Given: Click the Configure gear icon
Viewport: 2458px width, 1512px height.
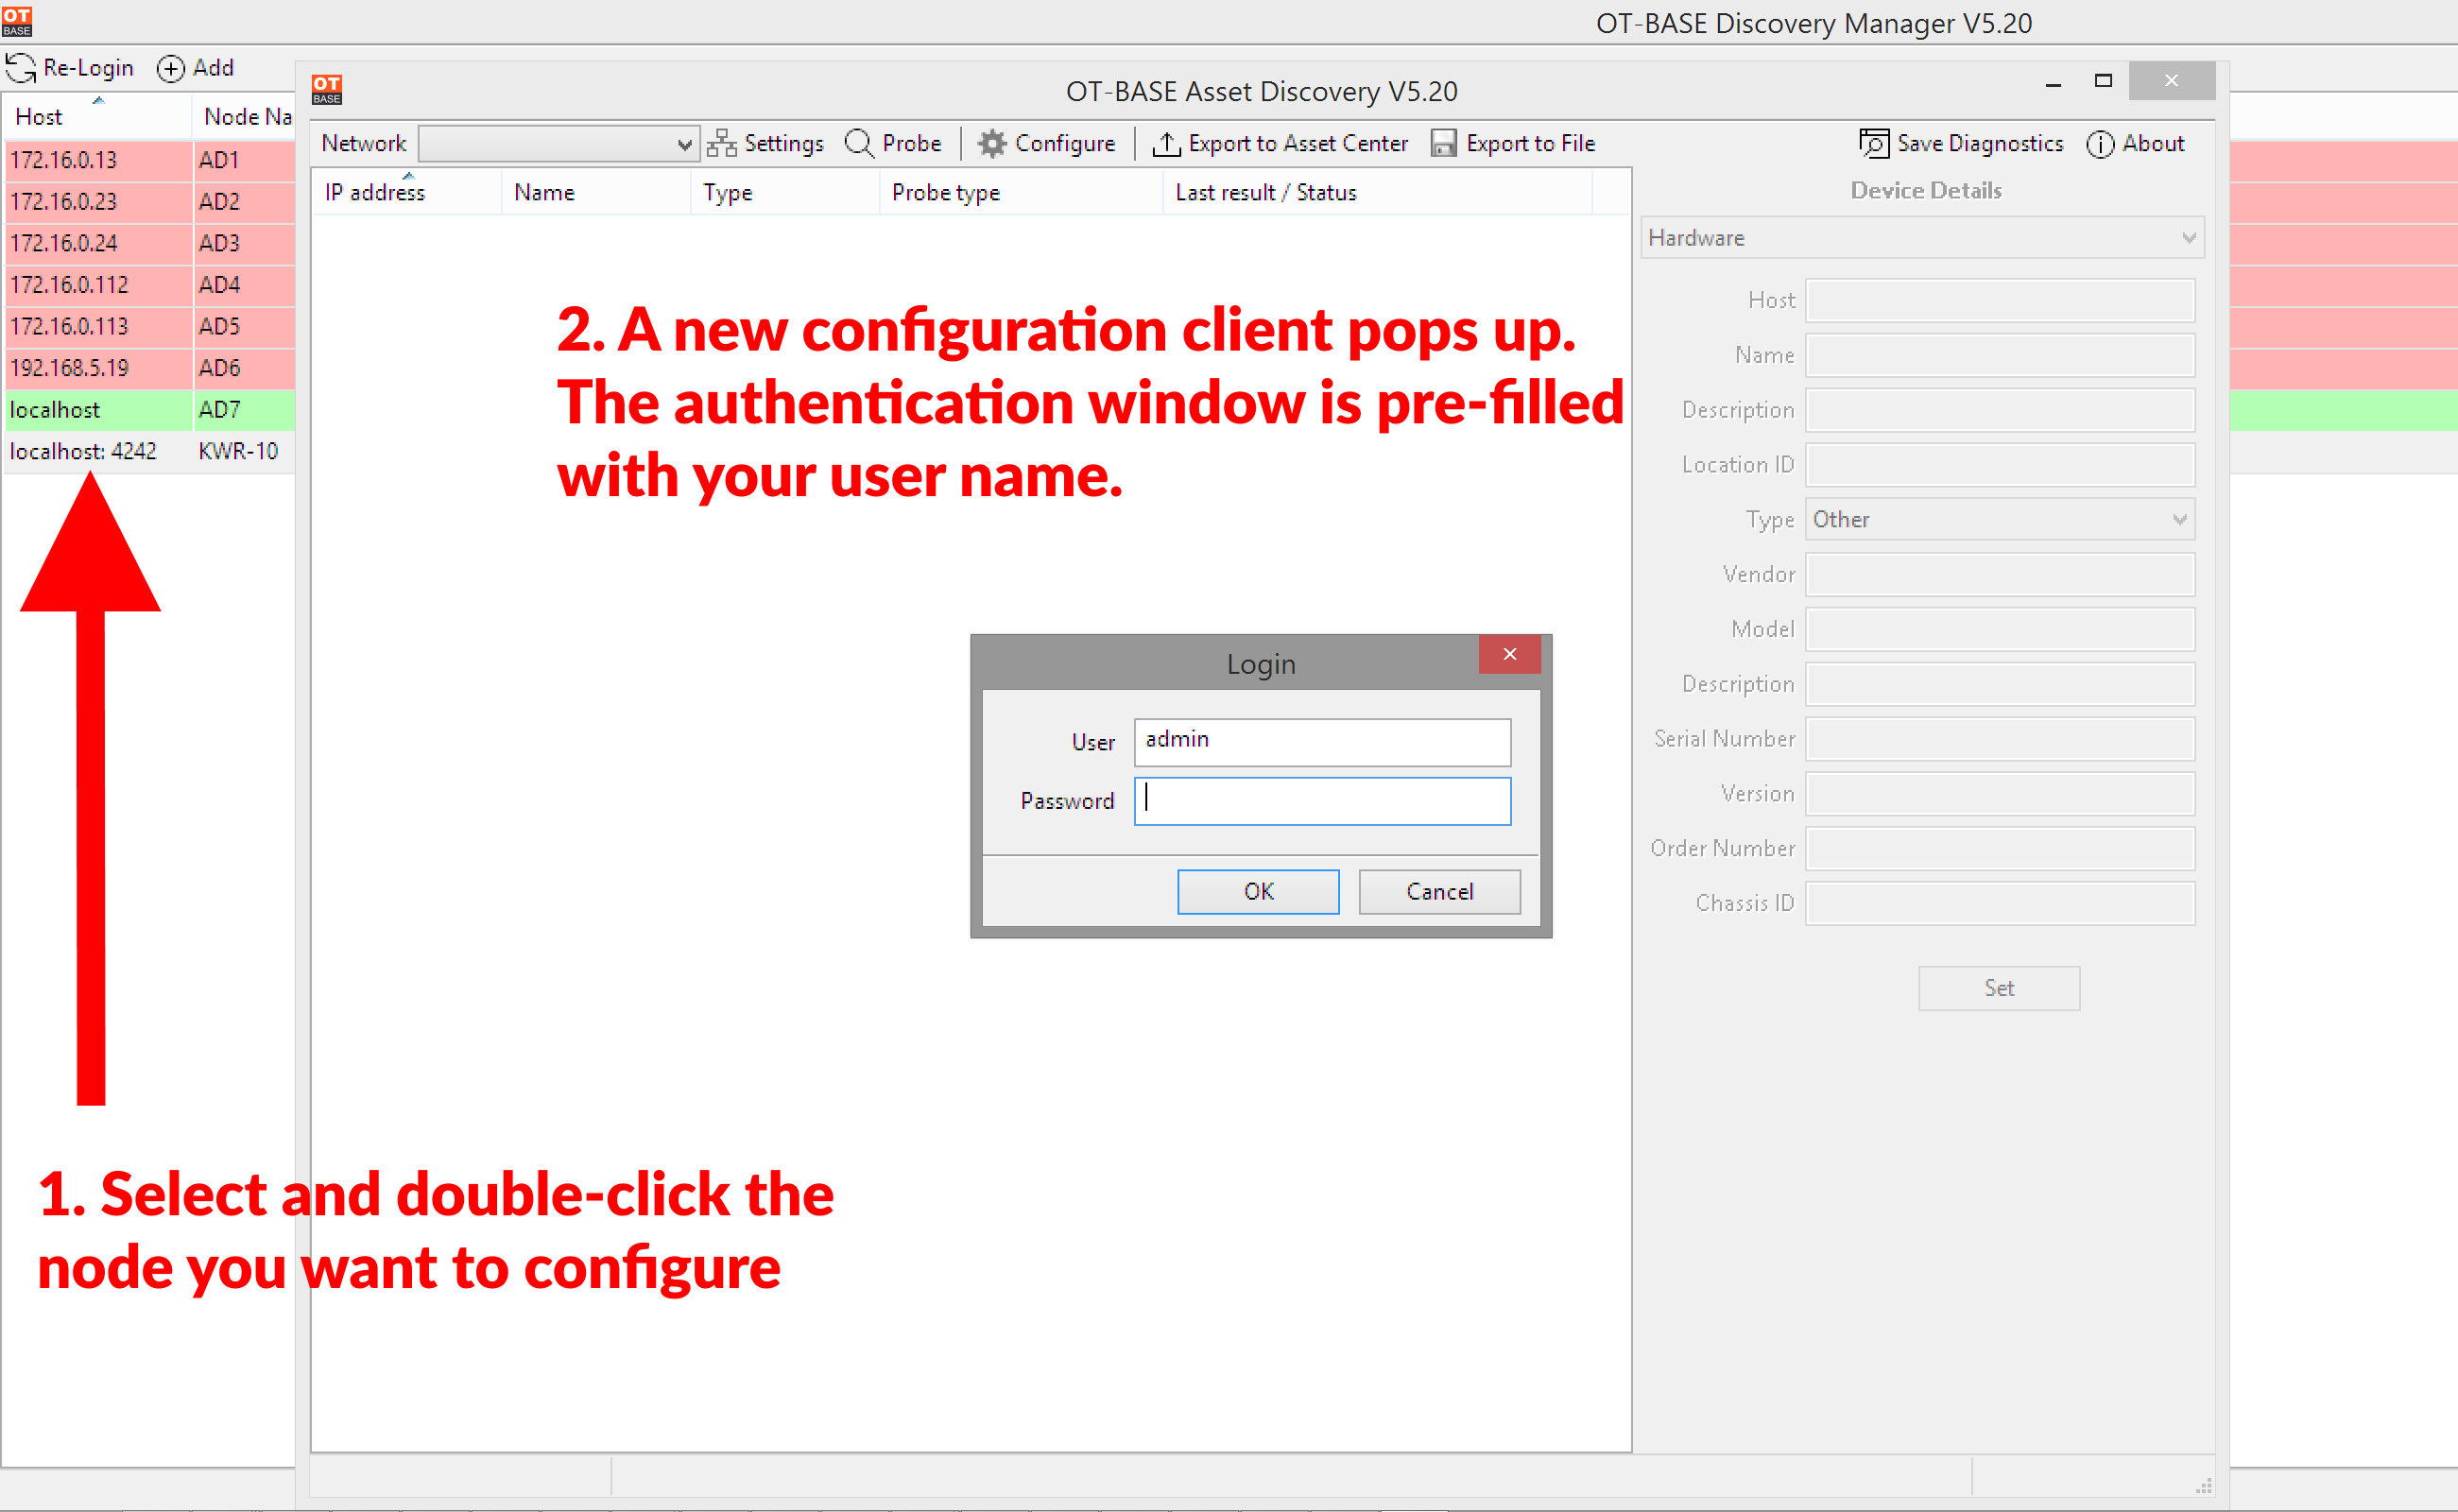Looking at the screenshot, I should (991, 144).
